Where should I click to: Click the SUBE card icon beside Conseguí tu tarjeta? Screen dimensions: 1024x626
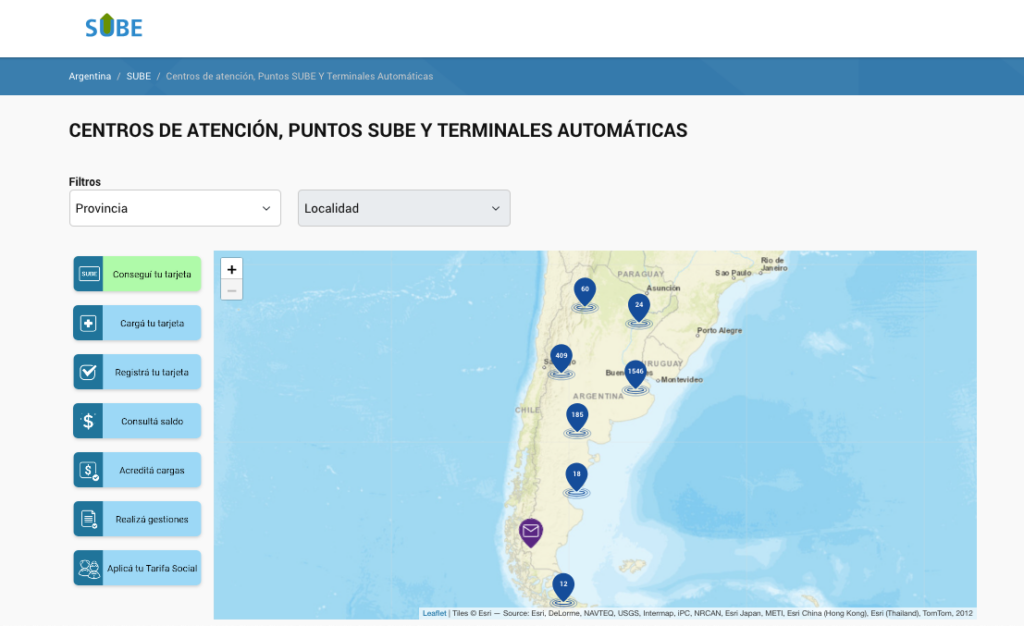point(88,274)
